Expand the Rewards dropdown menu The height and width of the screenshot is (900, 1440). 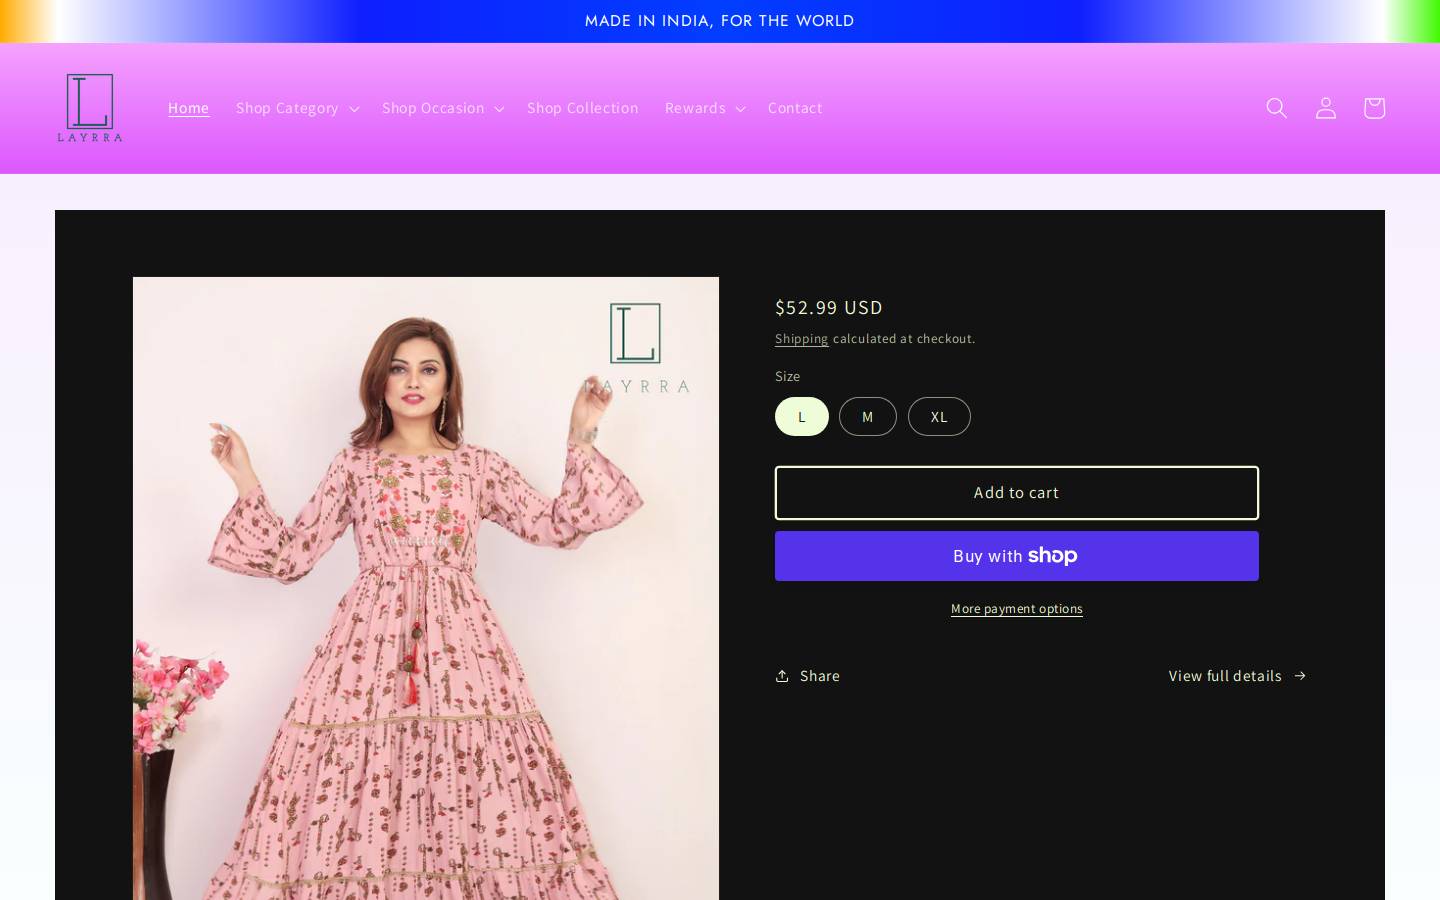[x=705, y=108]
